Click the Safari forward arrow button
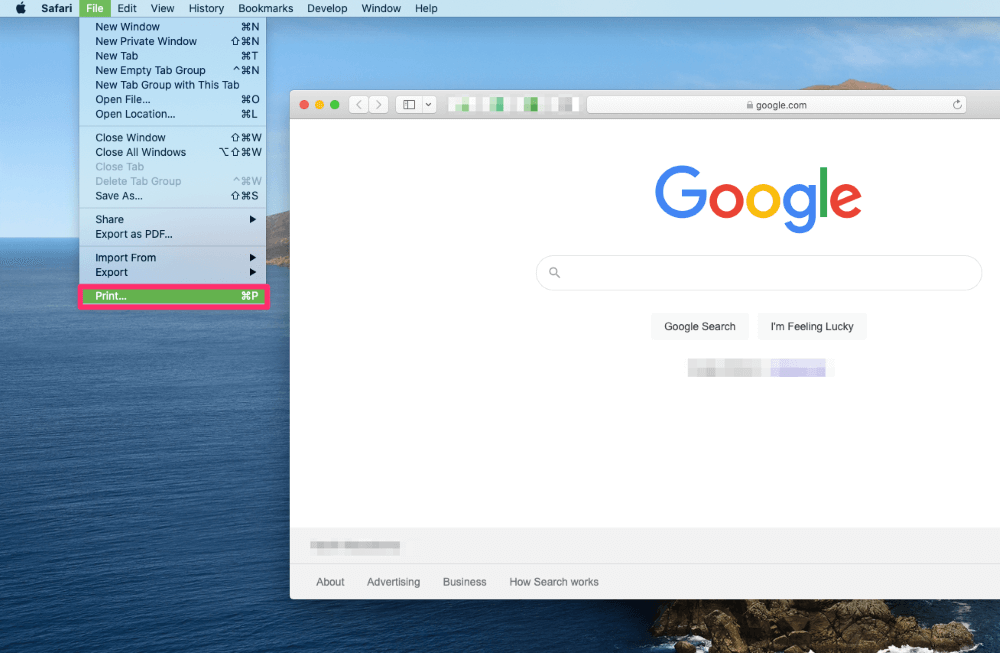This screenshot has height=653, width=1000. point(378,105)
